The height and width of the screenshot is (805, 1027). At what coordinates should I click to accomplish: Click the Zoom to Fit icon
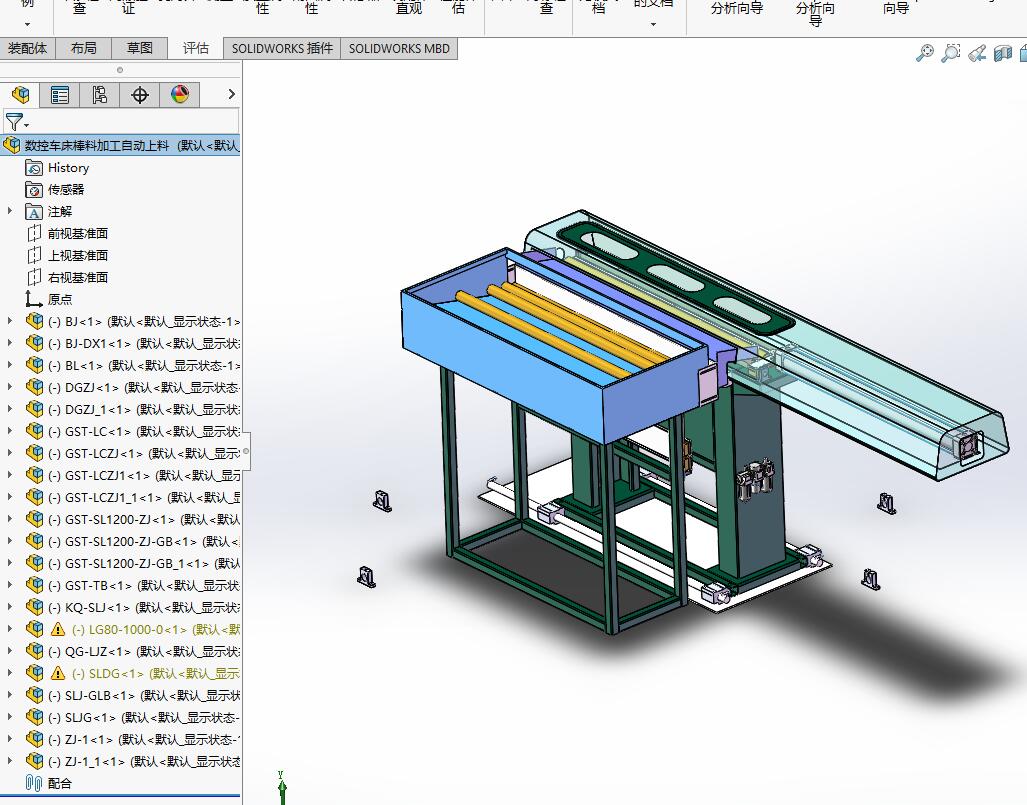coord(925,52)
